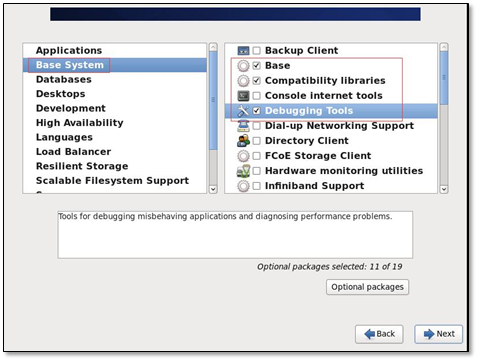This screenshot has width=478, height=361.
Task: Click the Compatibility libraries group icon
Action: tap(243, 81)
